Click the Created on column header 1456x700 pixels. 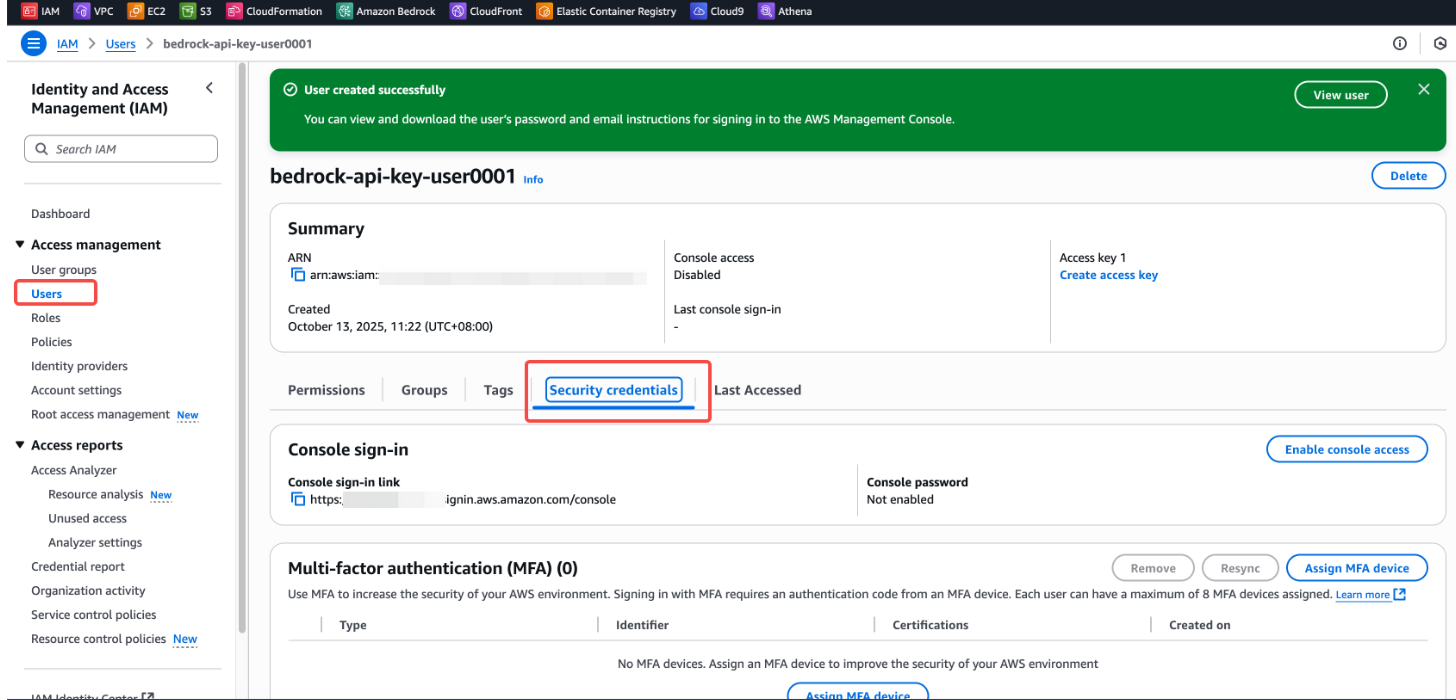coord(1199,625)
